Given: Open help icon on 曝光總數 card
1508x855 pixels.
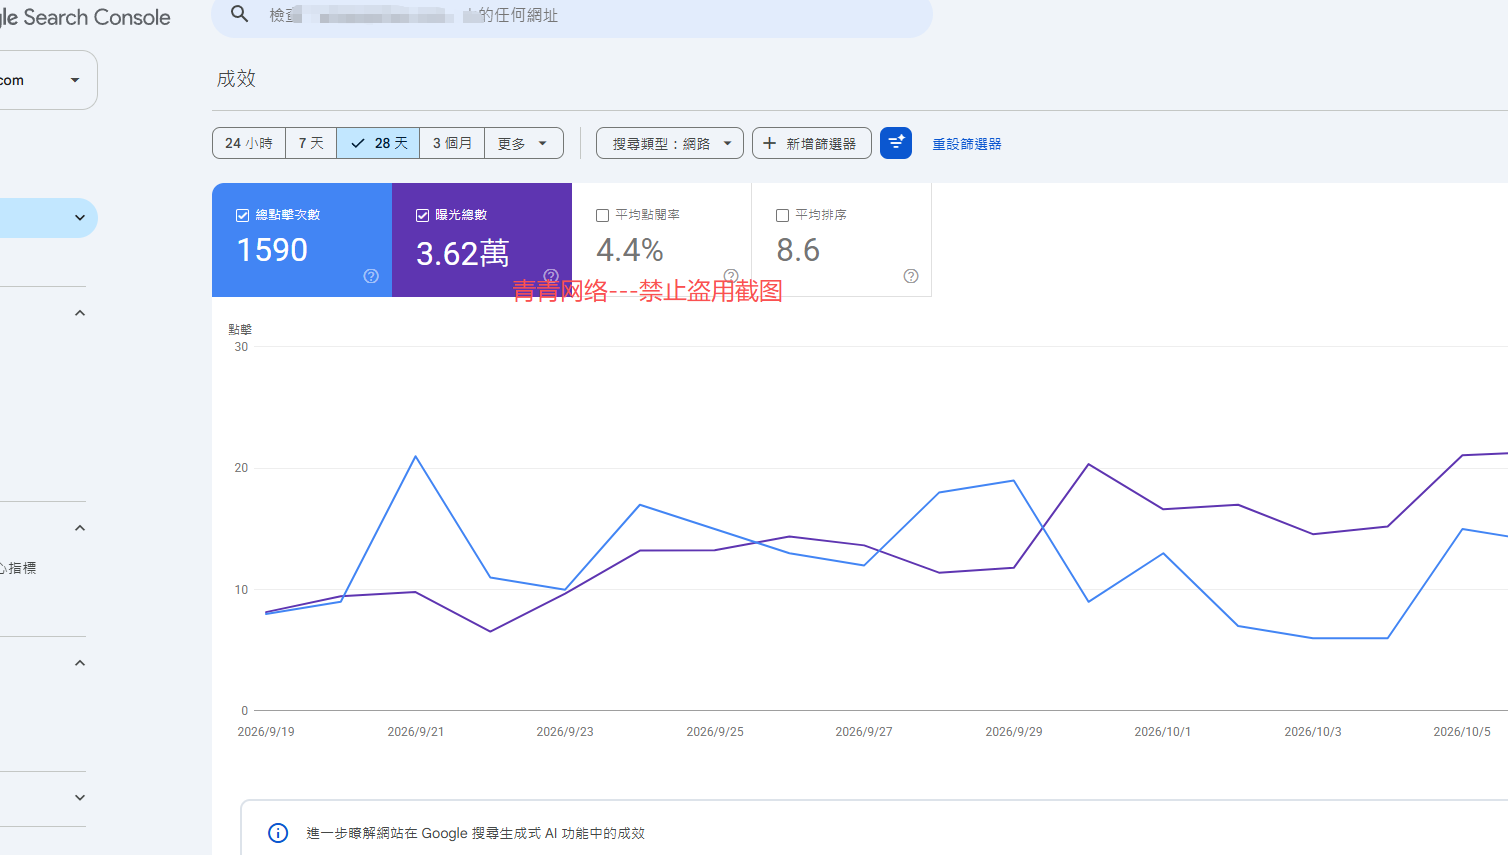Looking at the screenshot, I should [x=551, y=276].
